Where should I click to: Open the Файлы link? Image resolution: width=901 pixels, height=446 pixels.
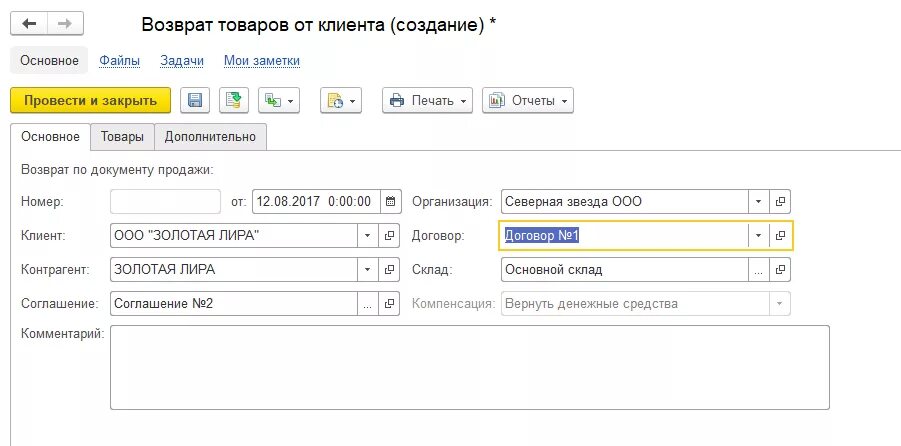pos(120,61)
